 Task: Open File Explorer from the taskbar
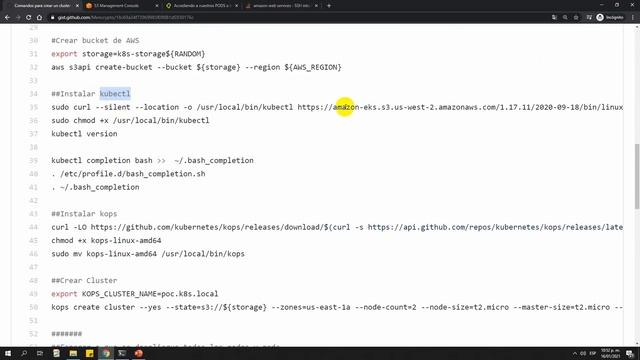(73, 353)
